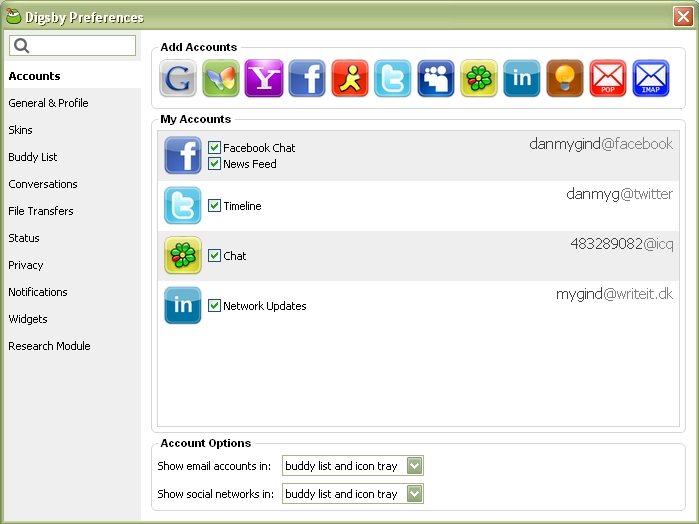Toggle LinkedIn Network Updates checkbox
This screenshot has width=699, height=524.
214,306
